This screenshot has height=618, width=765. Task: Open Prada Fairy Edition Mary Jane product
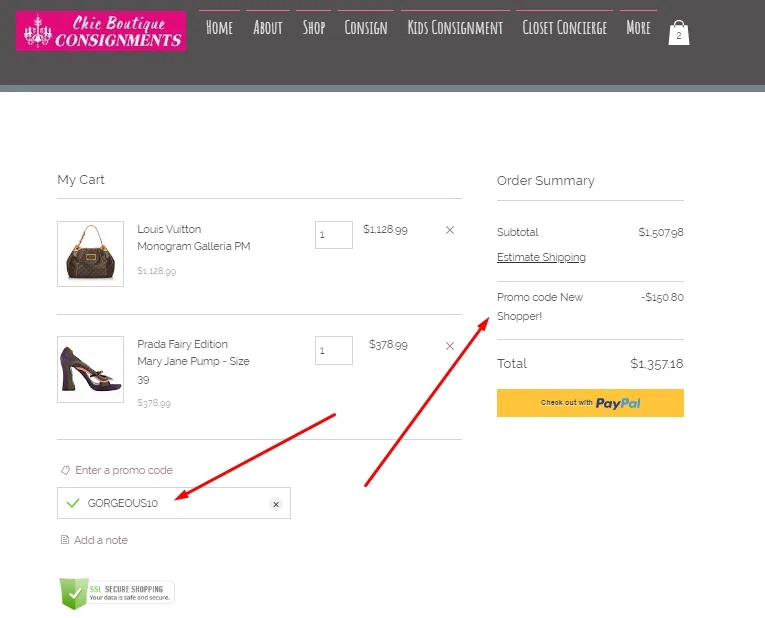click(x=193, y=361)
